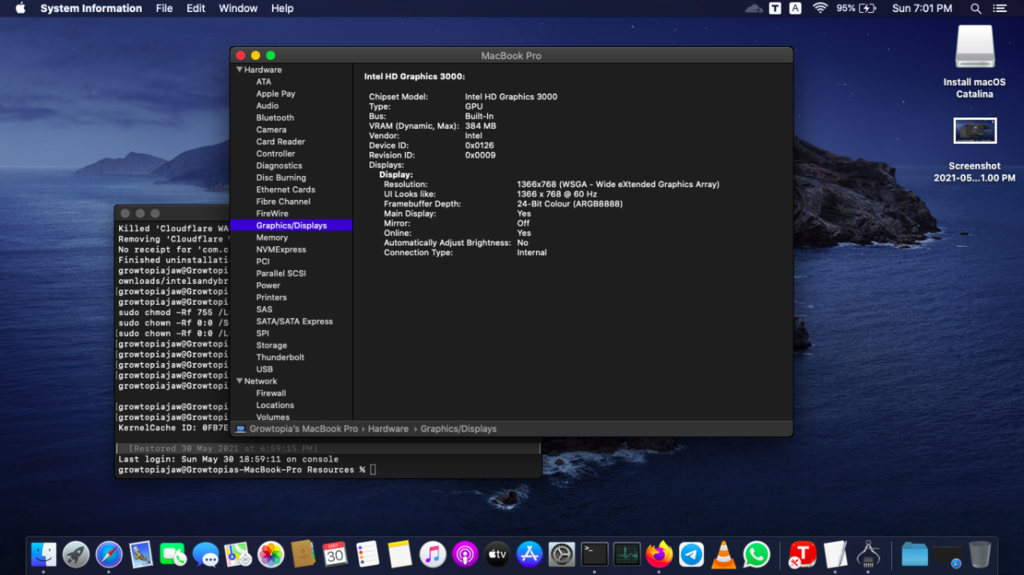The image size is (1024, 575).
Task: Select NVMExpress in the sidebar
Action: coord(281,250)
